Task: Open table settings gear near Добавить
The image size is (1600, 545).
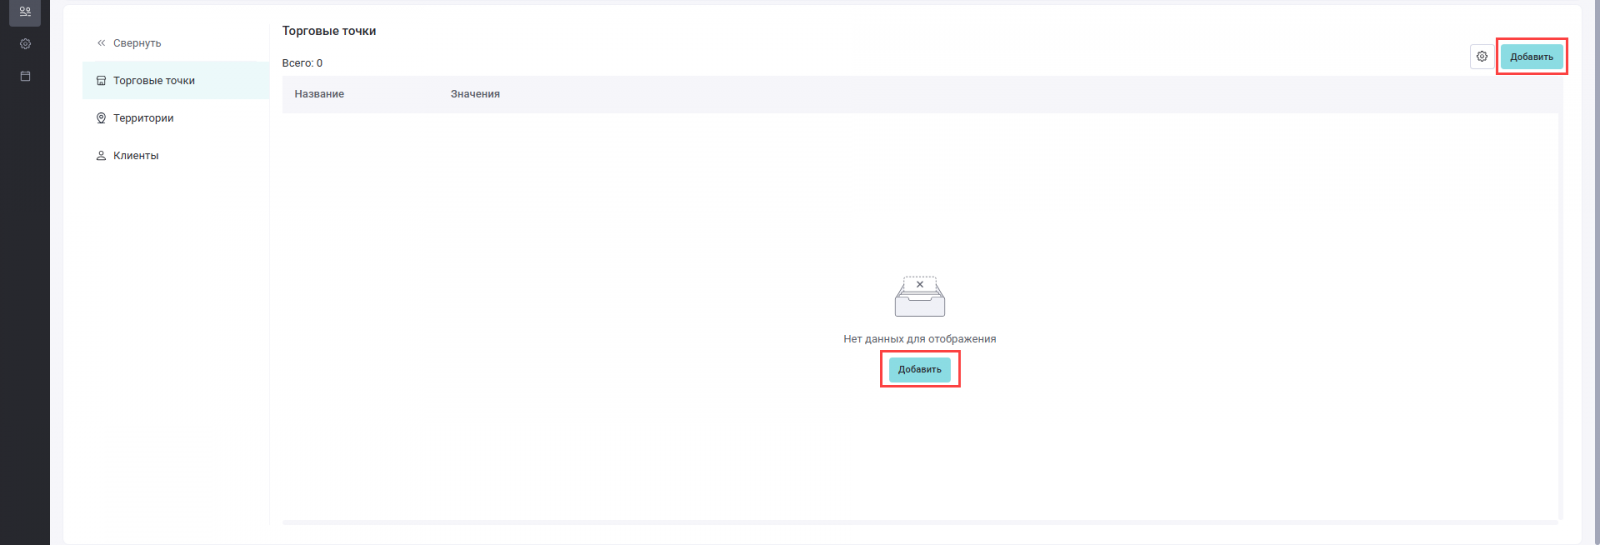Action: 1482,57
